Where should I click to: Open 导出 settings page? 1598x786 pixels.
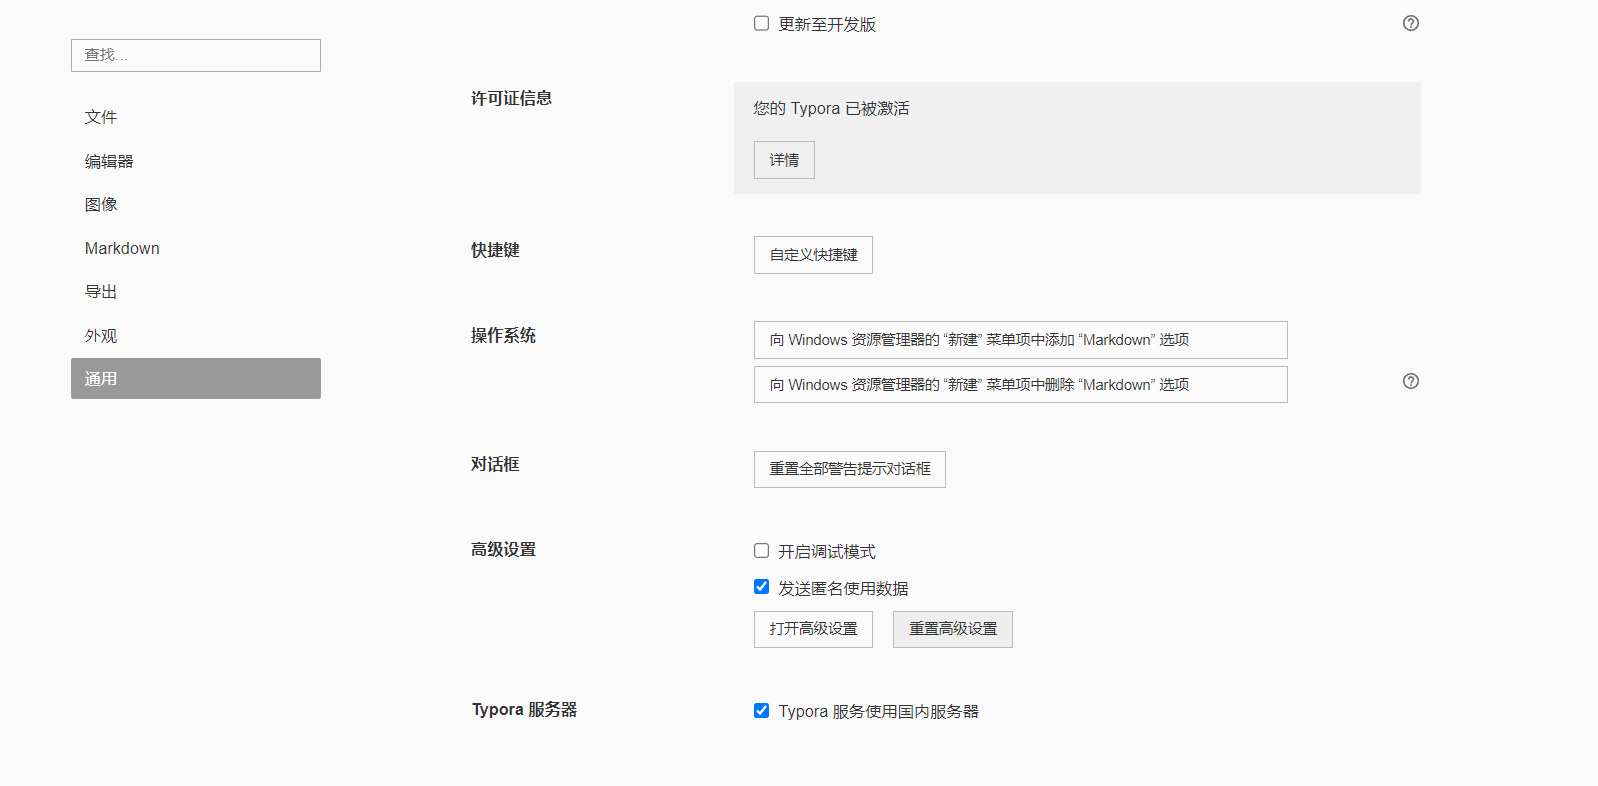(x=101, y=292)
